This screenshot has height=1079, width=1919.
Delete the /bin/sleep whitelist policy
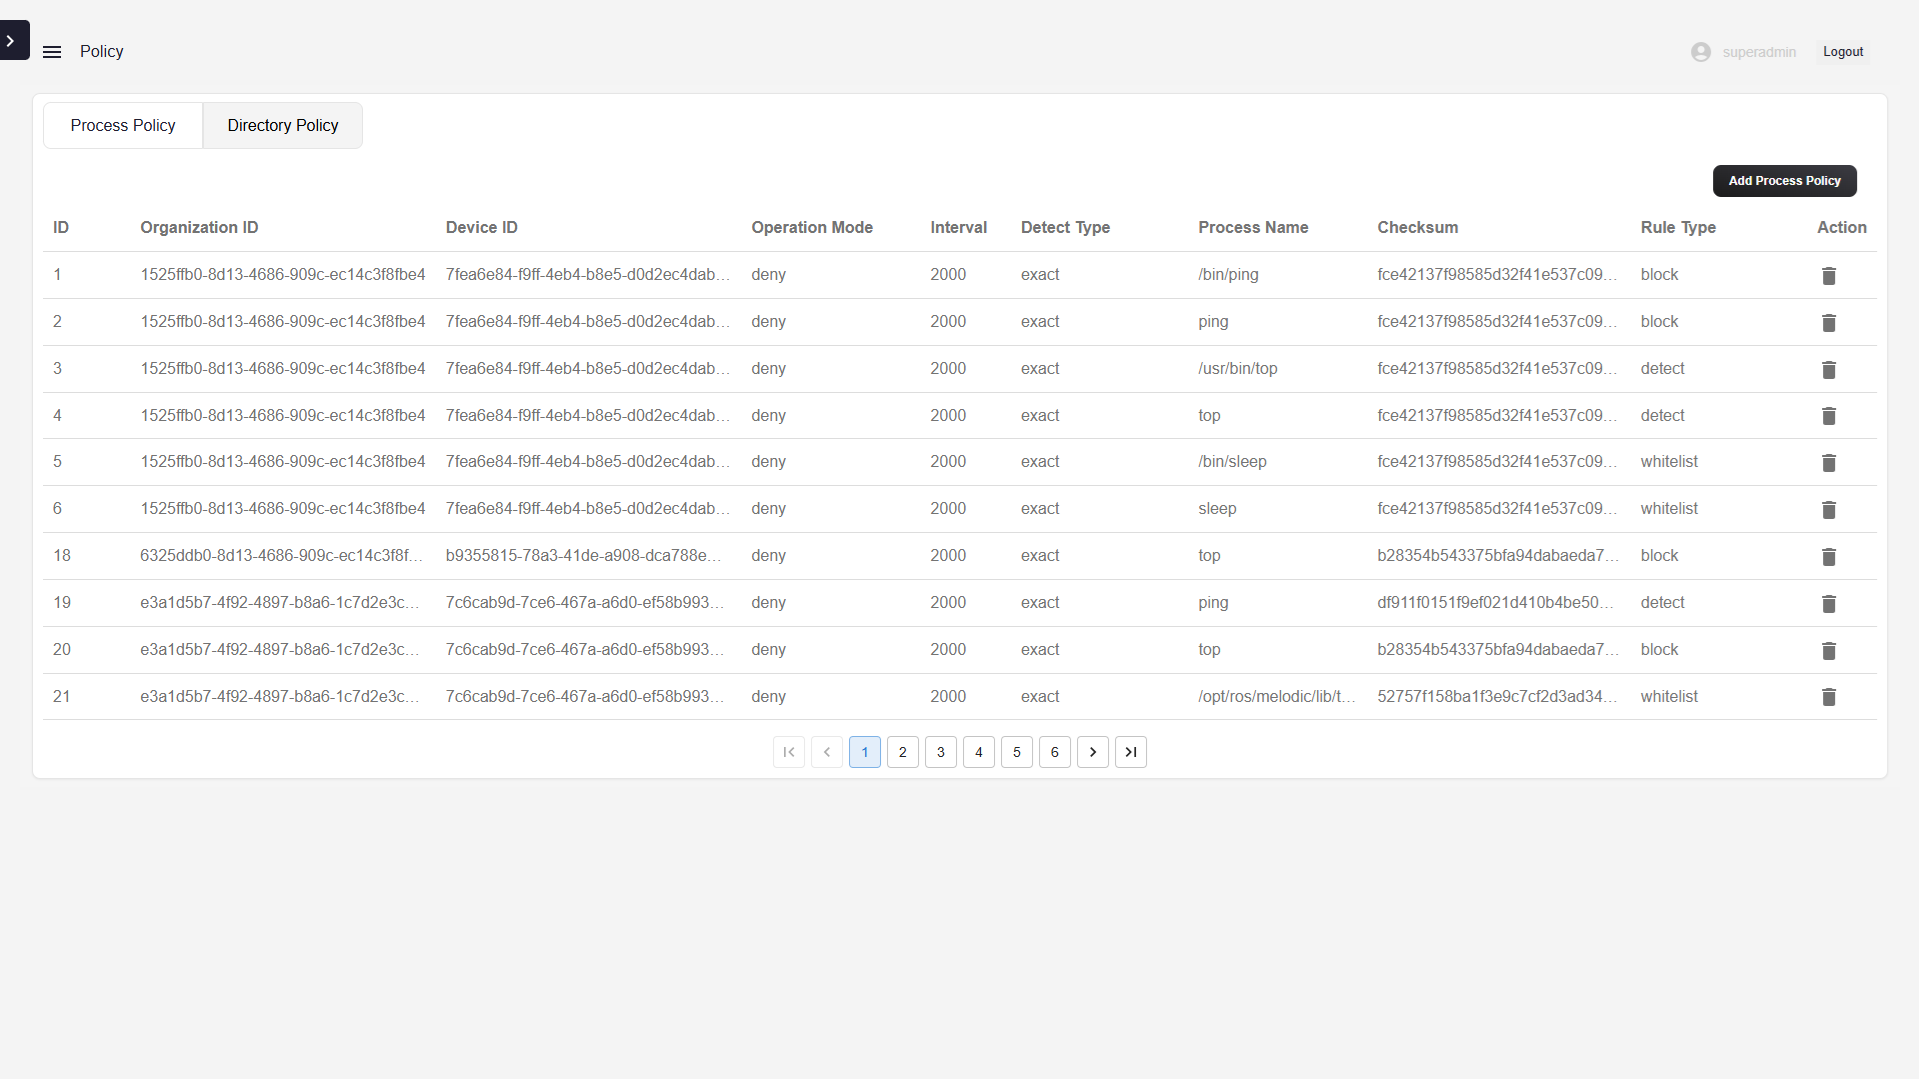(1828, 463)
